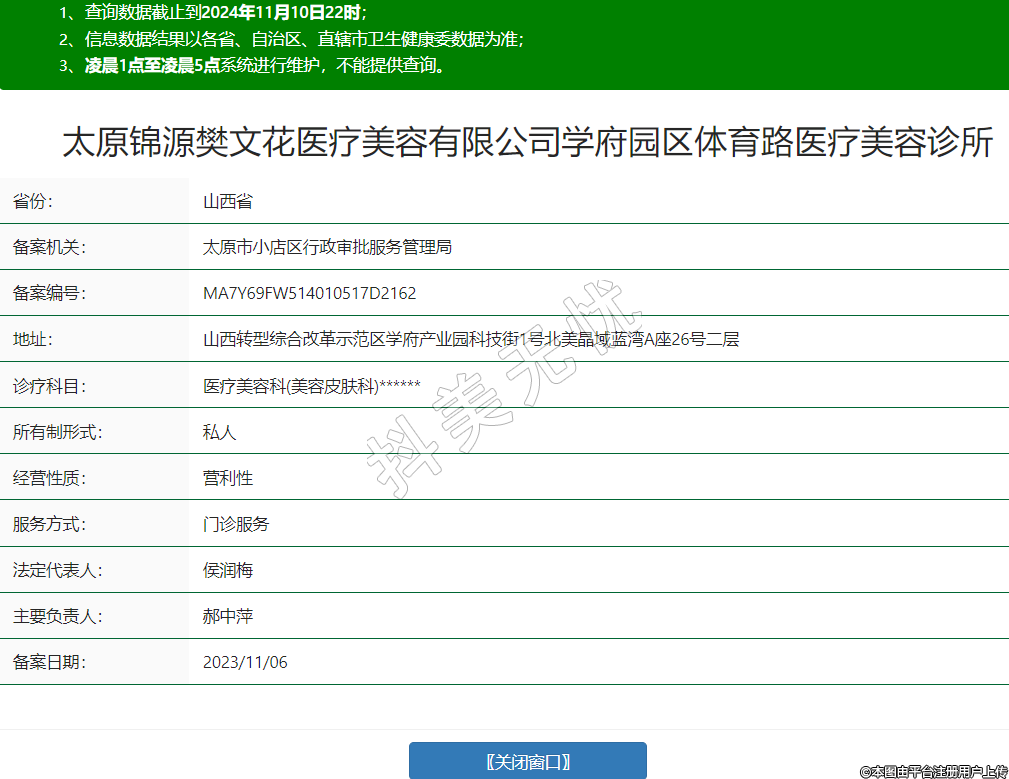
Task: Click the clinic name title heading
Action: [x=527, y=143]
